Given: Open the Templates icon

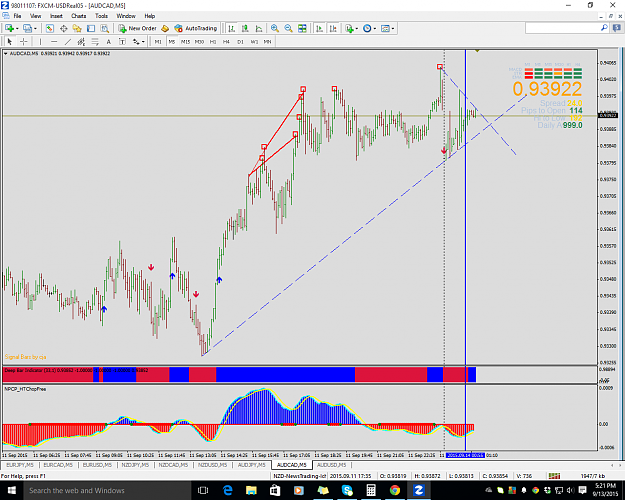Looking at the screenshot, I should coord(385,28).
